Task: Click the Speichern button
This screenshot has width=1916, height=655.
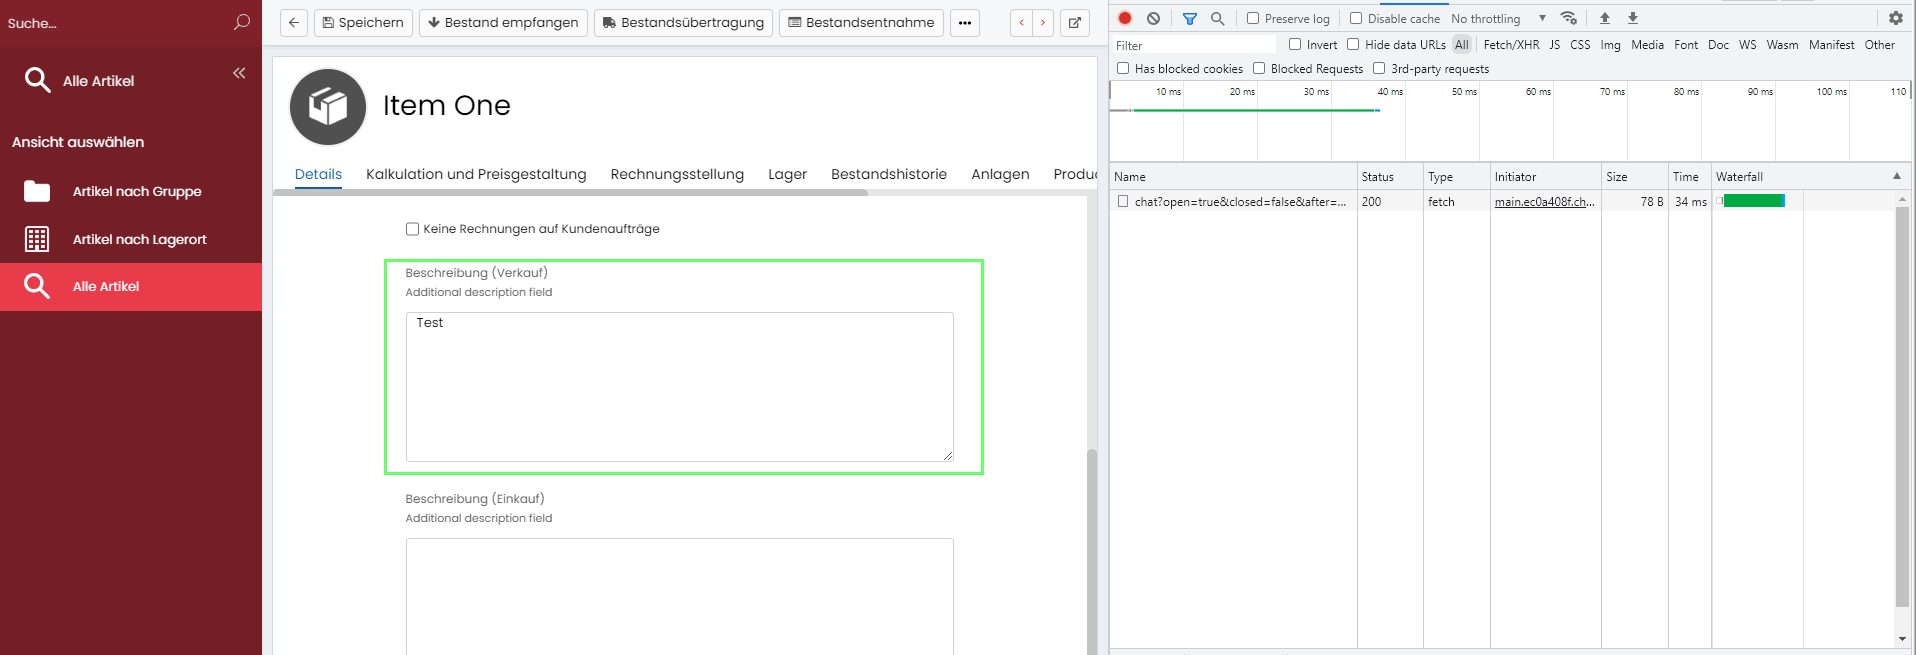Action: click(x=363, y=23)
